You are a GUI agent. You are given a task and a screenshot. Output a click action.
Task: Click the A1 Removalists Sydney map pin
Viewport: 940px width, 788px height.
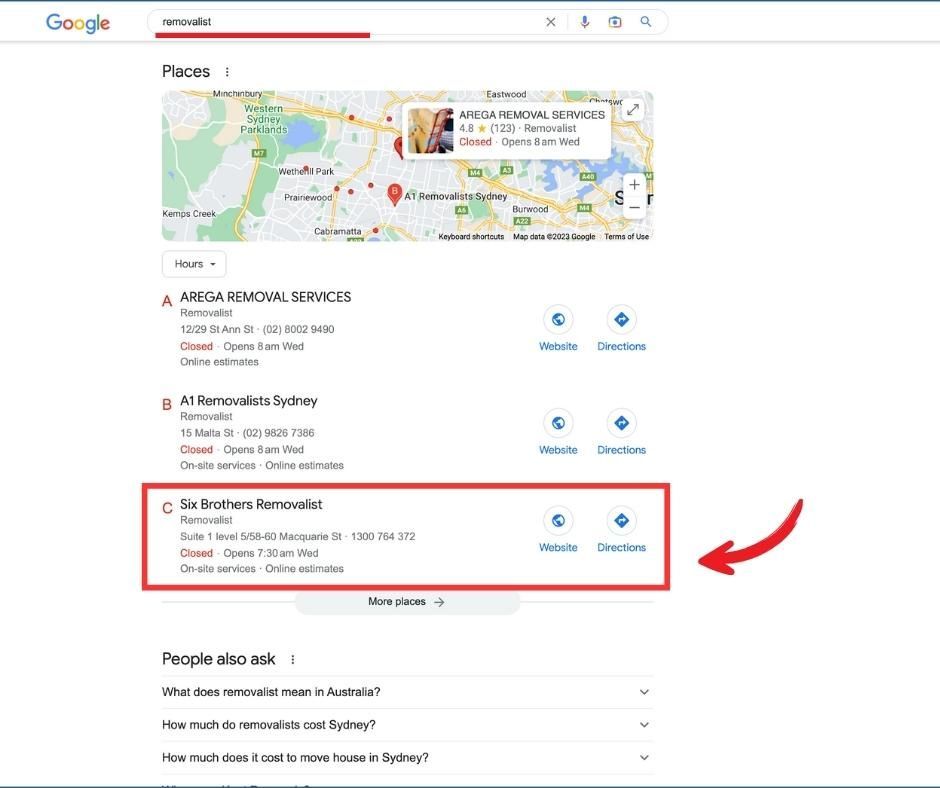[x=394, y=194]
